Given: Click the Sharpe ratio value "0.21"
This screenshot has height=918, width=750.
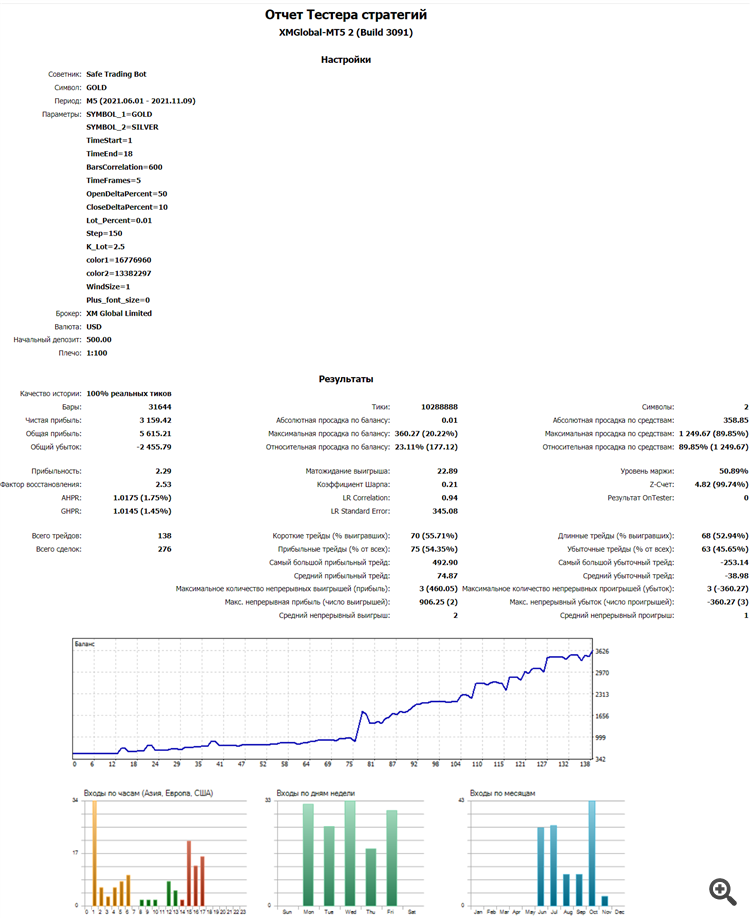Looking at the screenshot, I should click(450, 485).
